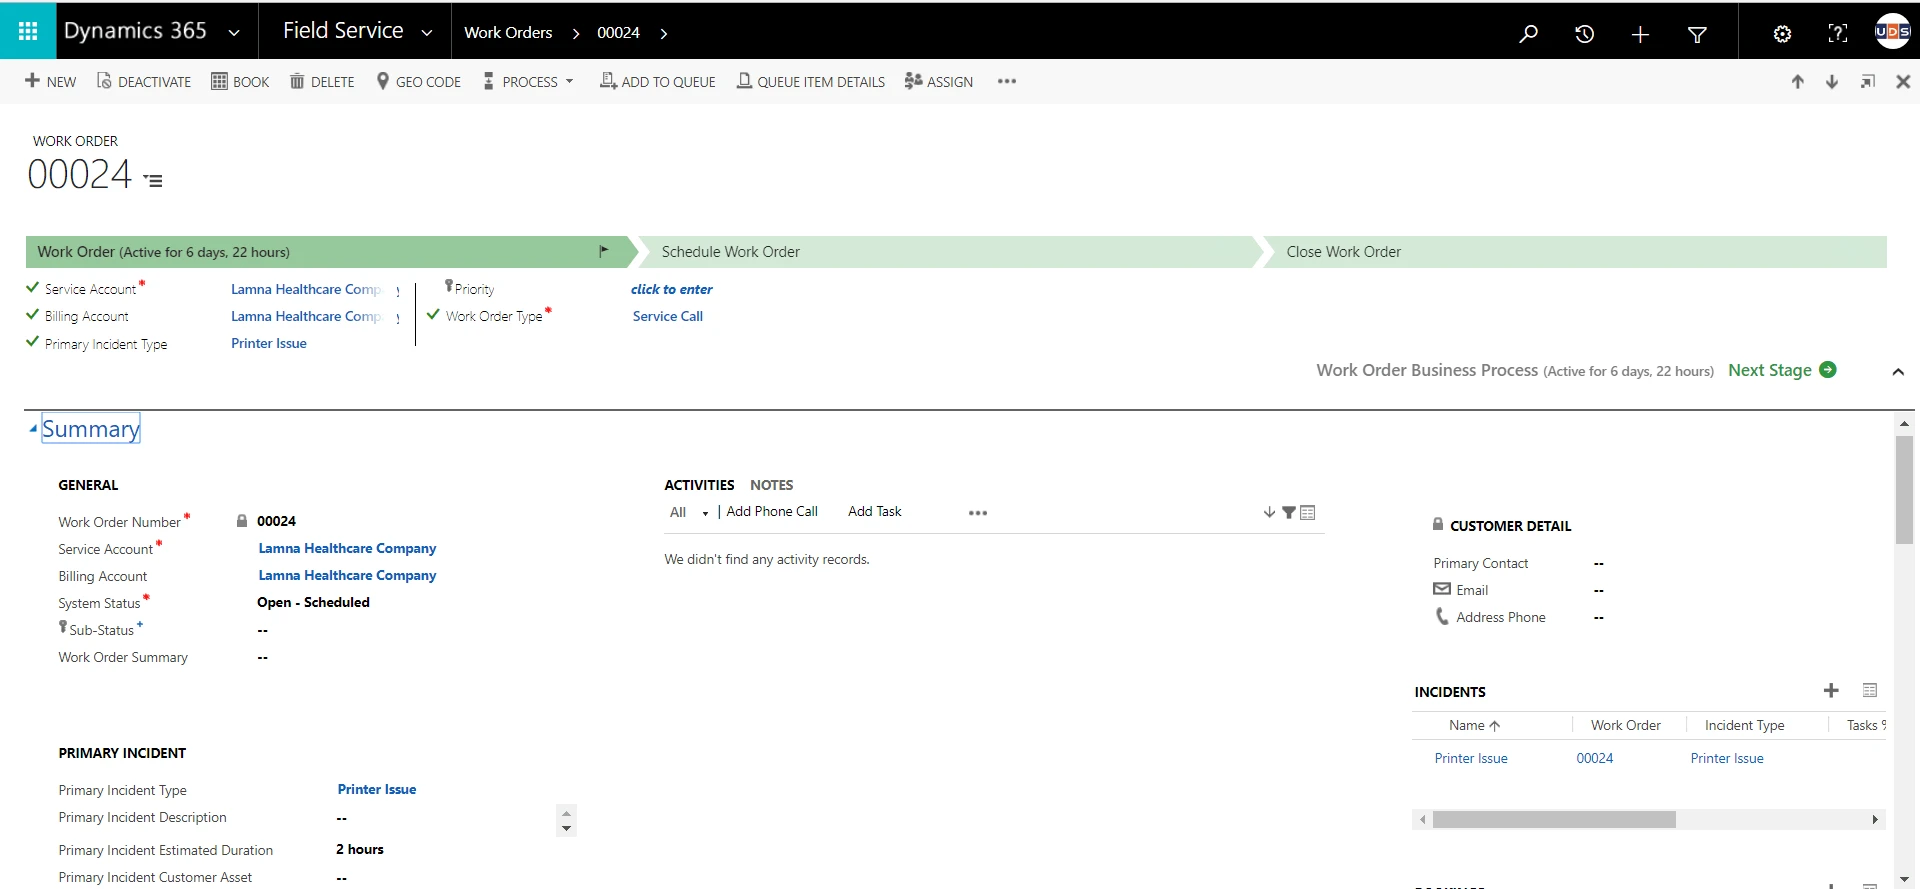Click Add Task
This screenshot has width=1922, height=889.
(875, 511)
